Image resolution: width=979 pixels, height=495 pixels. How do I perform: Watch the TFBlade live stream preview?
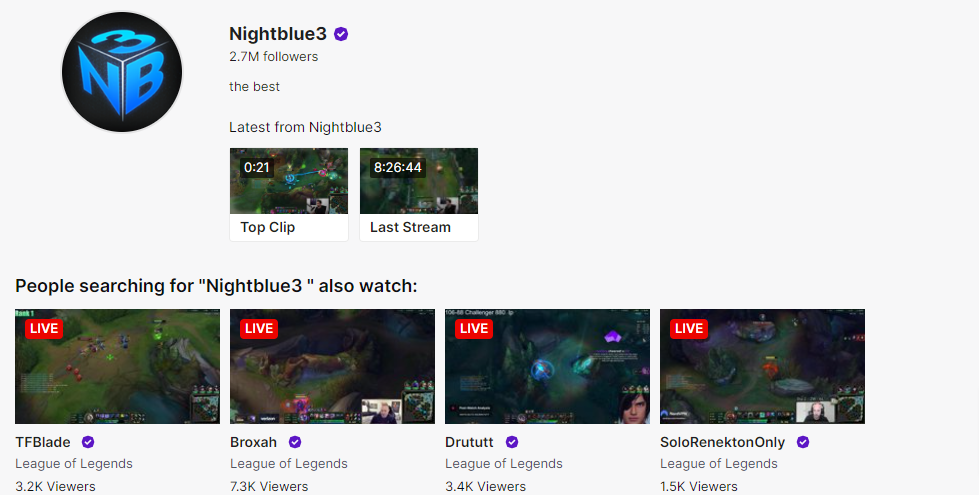pos(117,366)
